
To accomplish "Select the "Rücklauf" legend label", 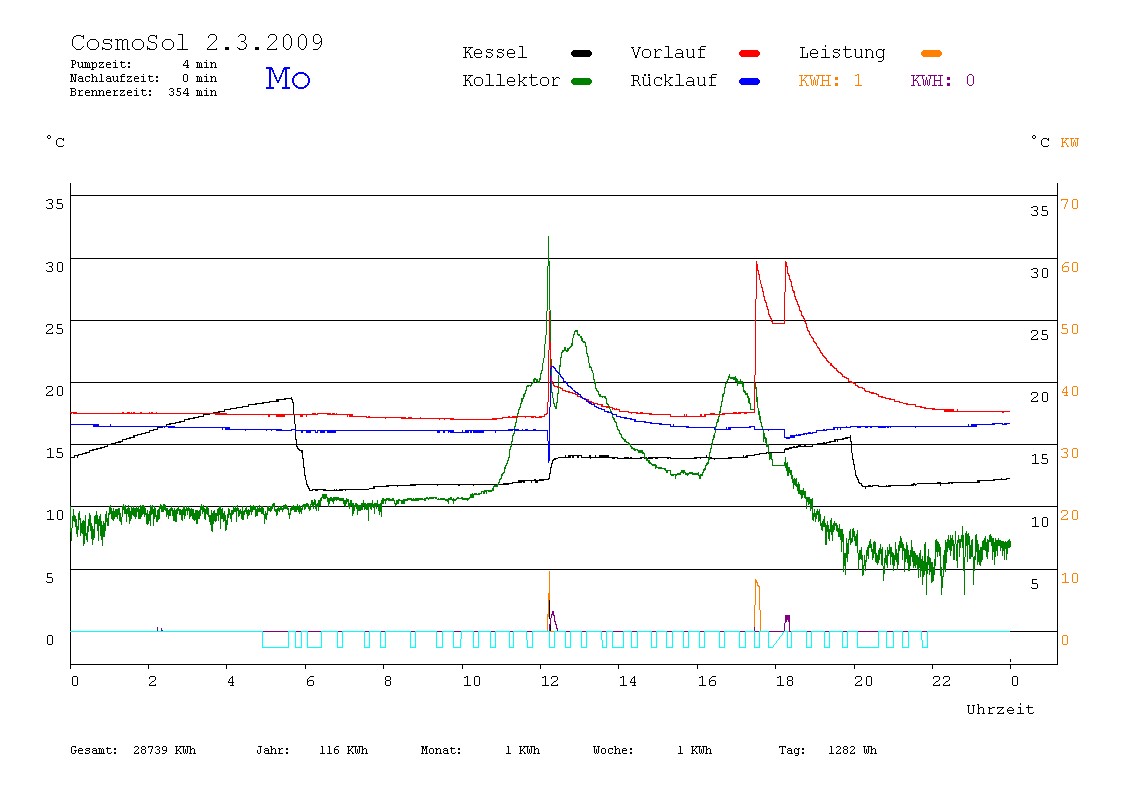I will (674, 81).
